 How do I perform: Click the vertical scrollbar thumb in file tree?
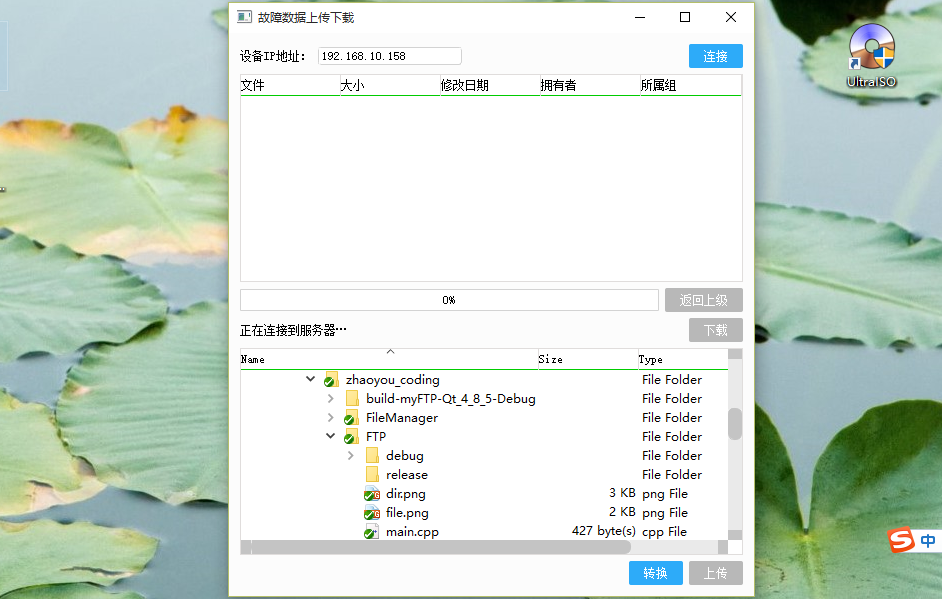[735, 424]
